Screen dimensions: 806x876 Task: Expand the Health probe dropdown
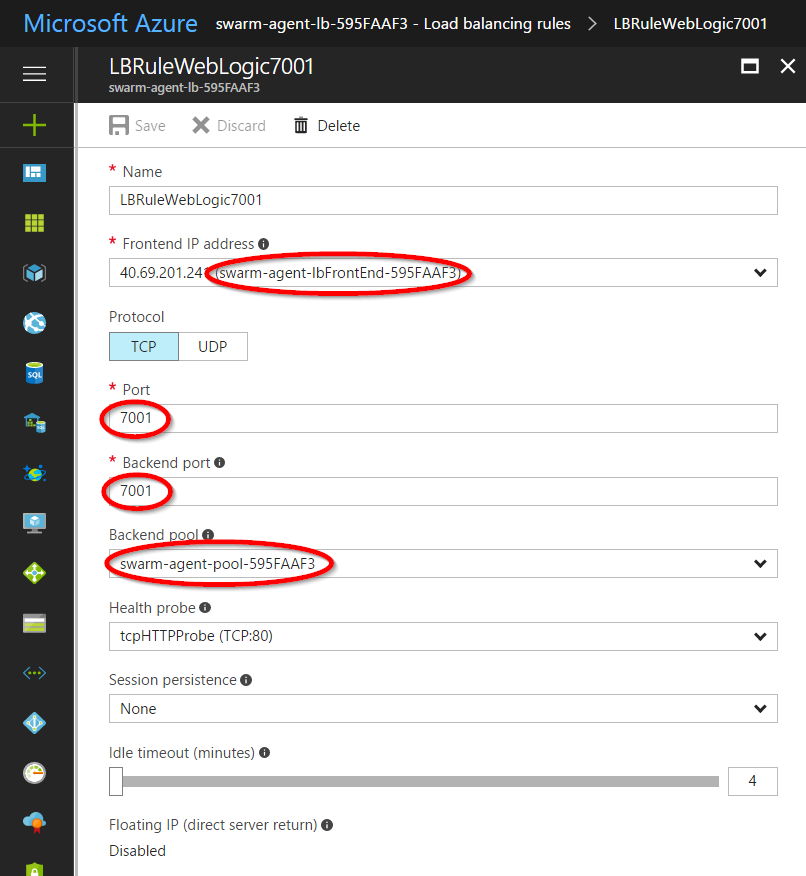click(x=759, y=636)
